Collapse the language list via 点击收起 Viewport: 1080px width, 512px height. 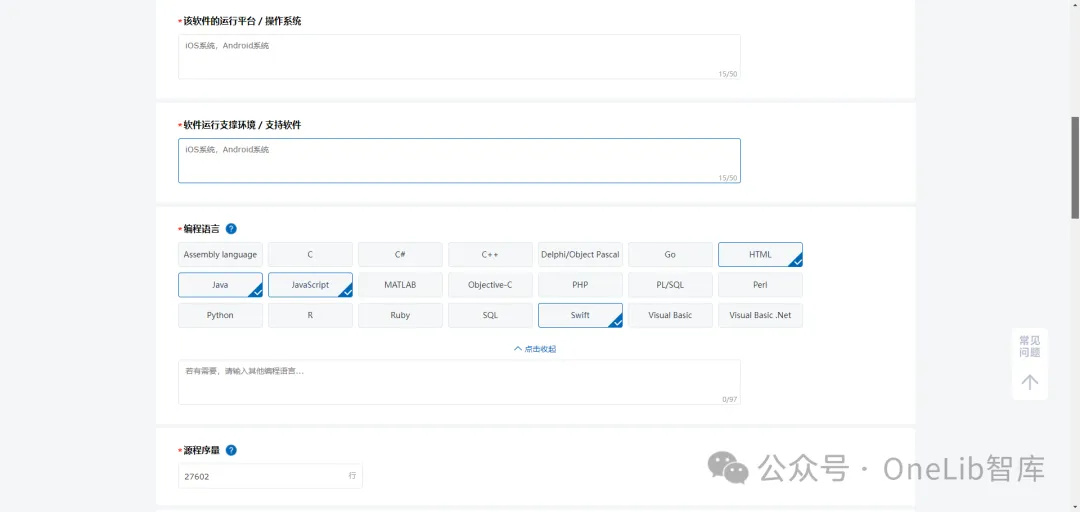535,349
